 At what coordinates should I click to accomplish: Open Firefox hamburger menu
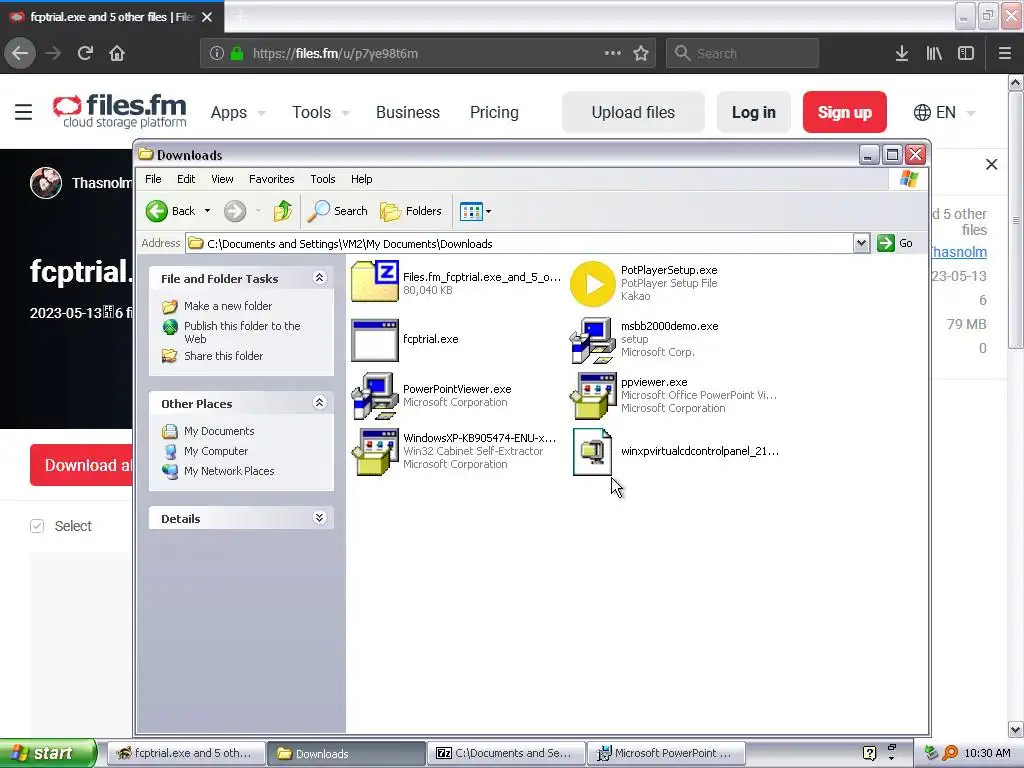[1004, 53]
